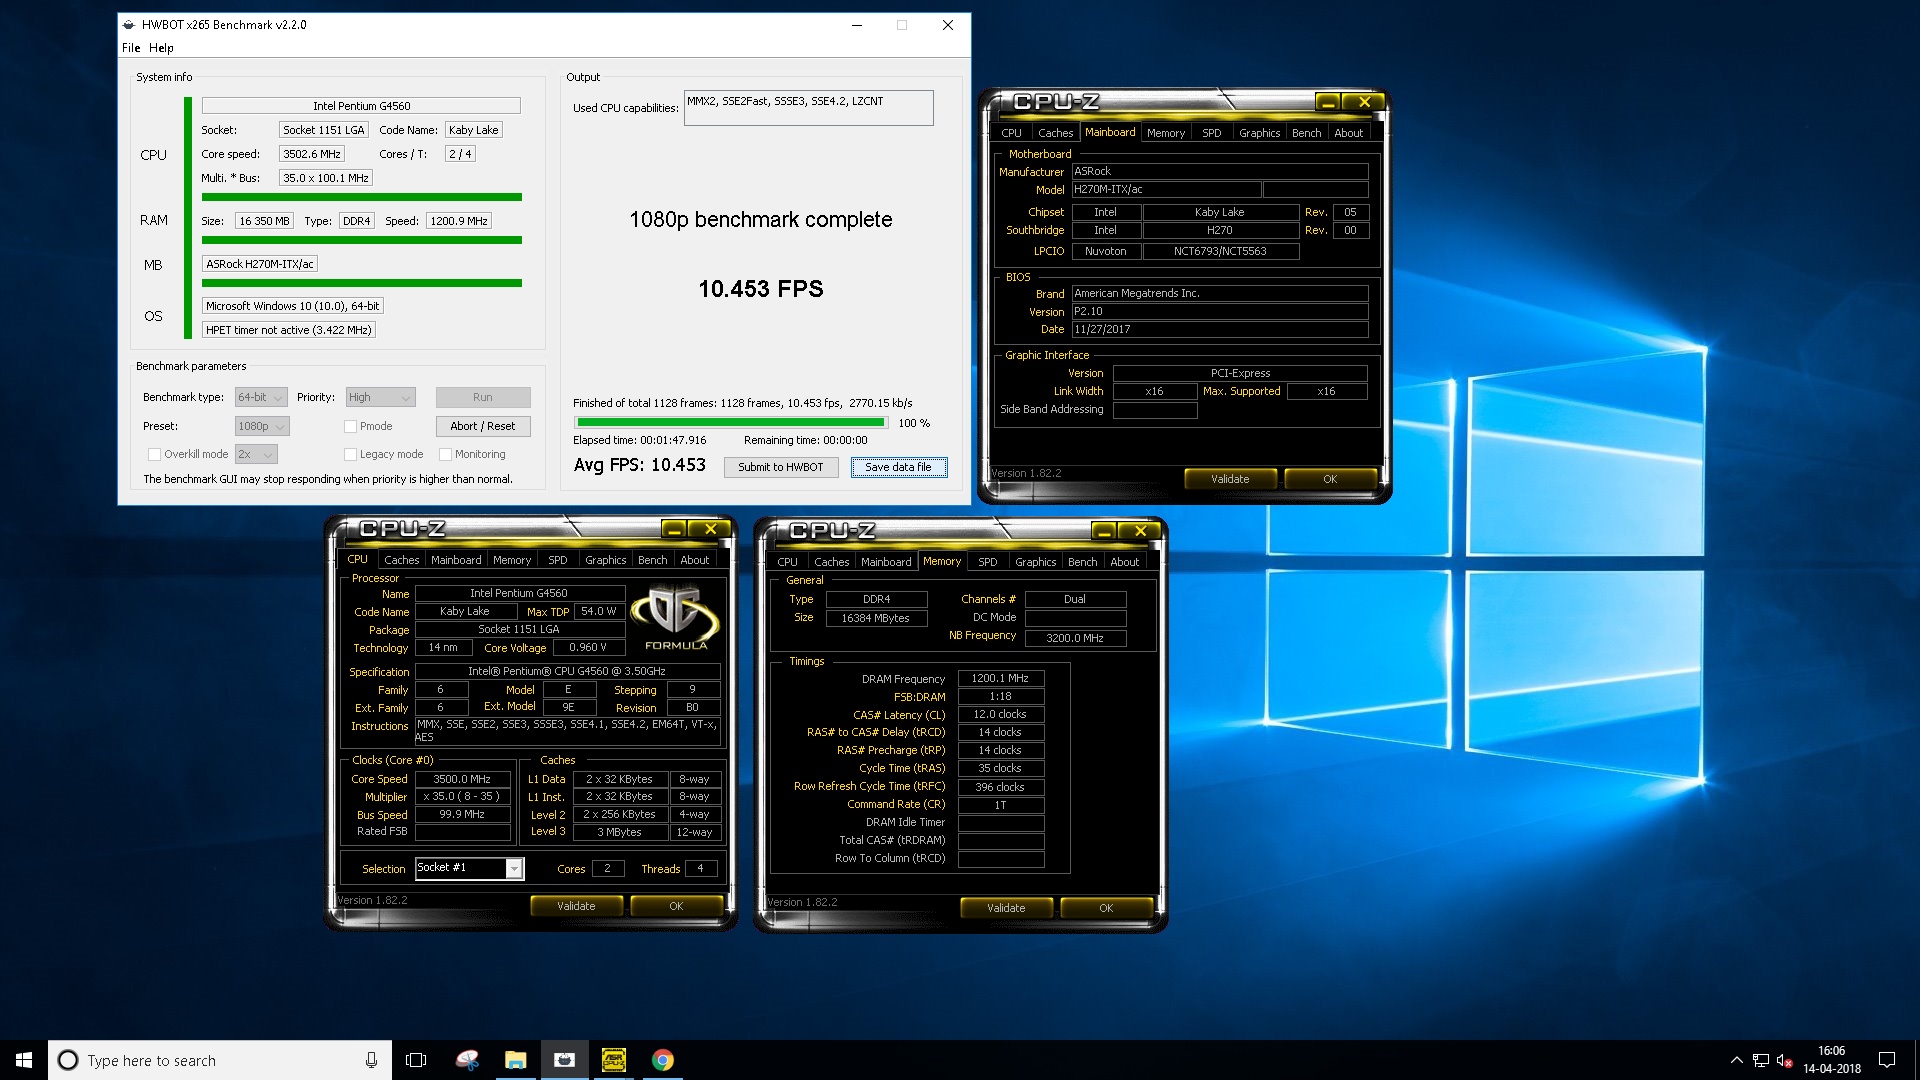
Task: Click the muted volume tray icon
Action: pyautogui.click(x=1783, y=1060)
